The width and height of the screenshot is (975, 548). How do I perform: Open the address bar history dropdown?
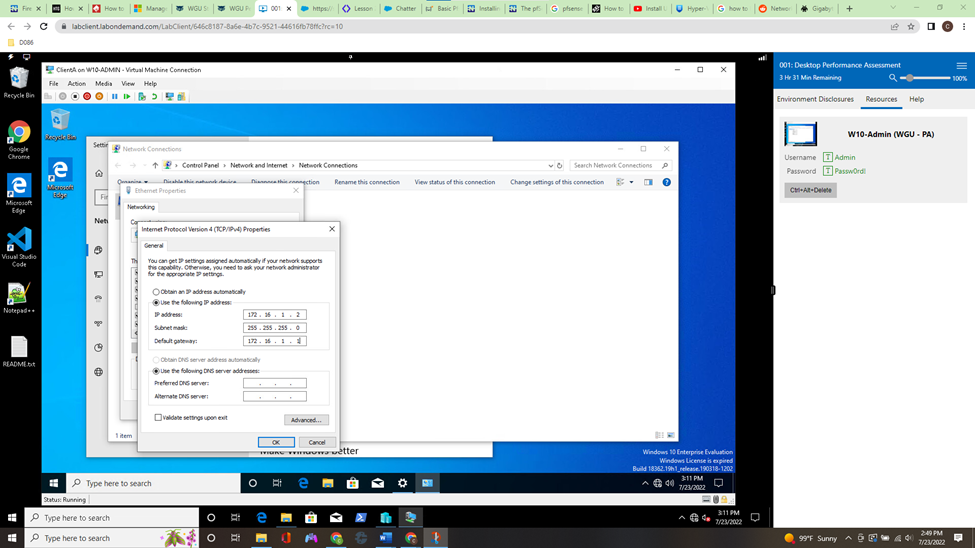click(550, 165)
